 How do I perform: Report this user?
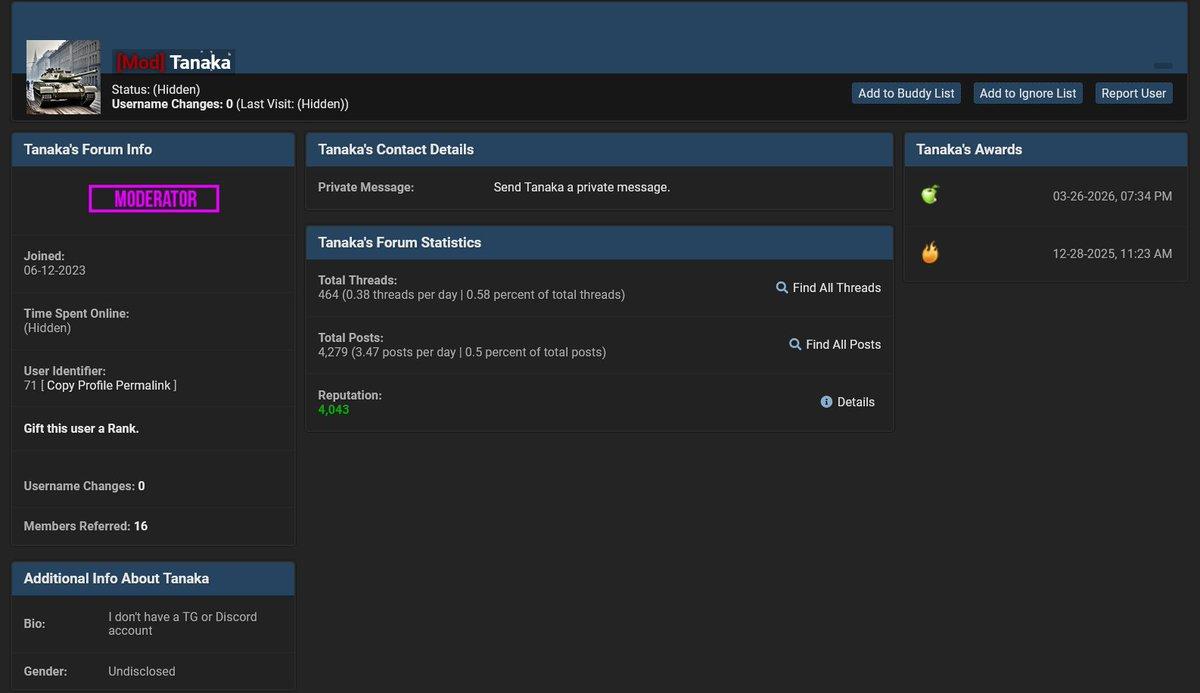click(1134, 93)
